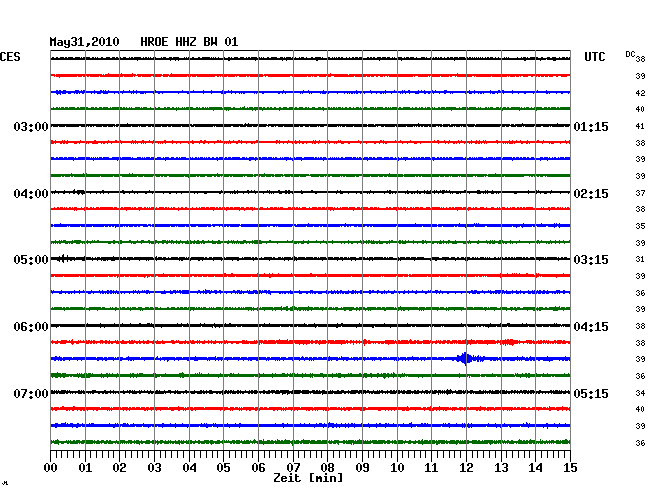Image resolution: width=650 pixels, height=494 pixels.
Task: Click minute 03 on the time axis
Action: pyautogui.click(x=154, y=468)
